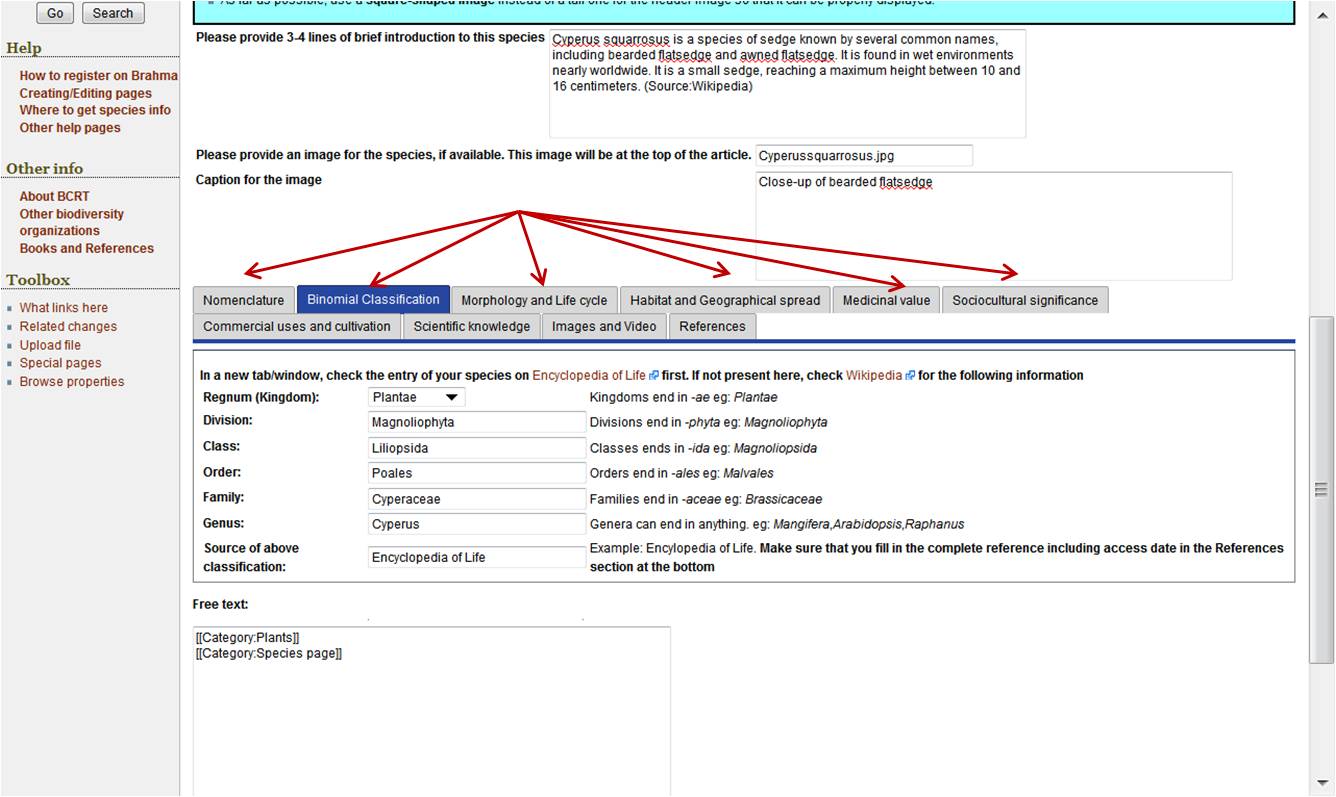
Task: Click the Other info sidebar heading
Action: point(45,168)
